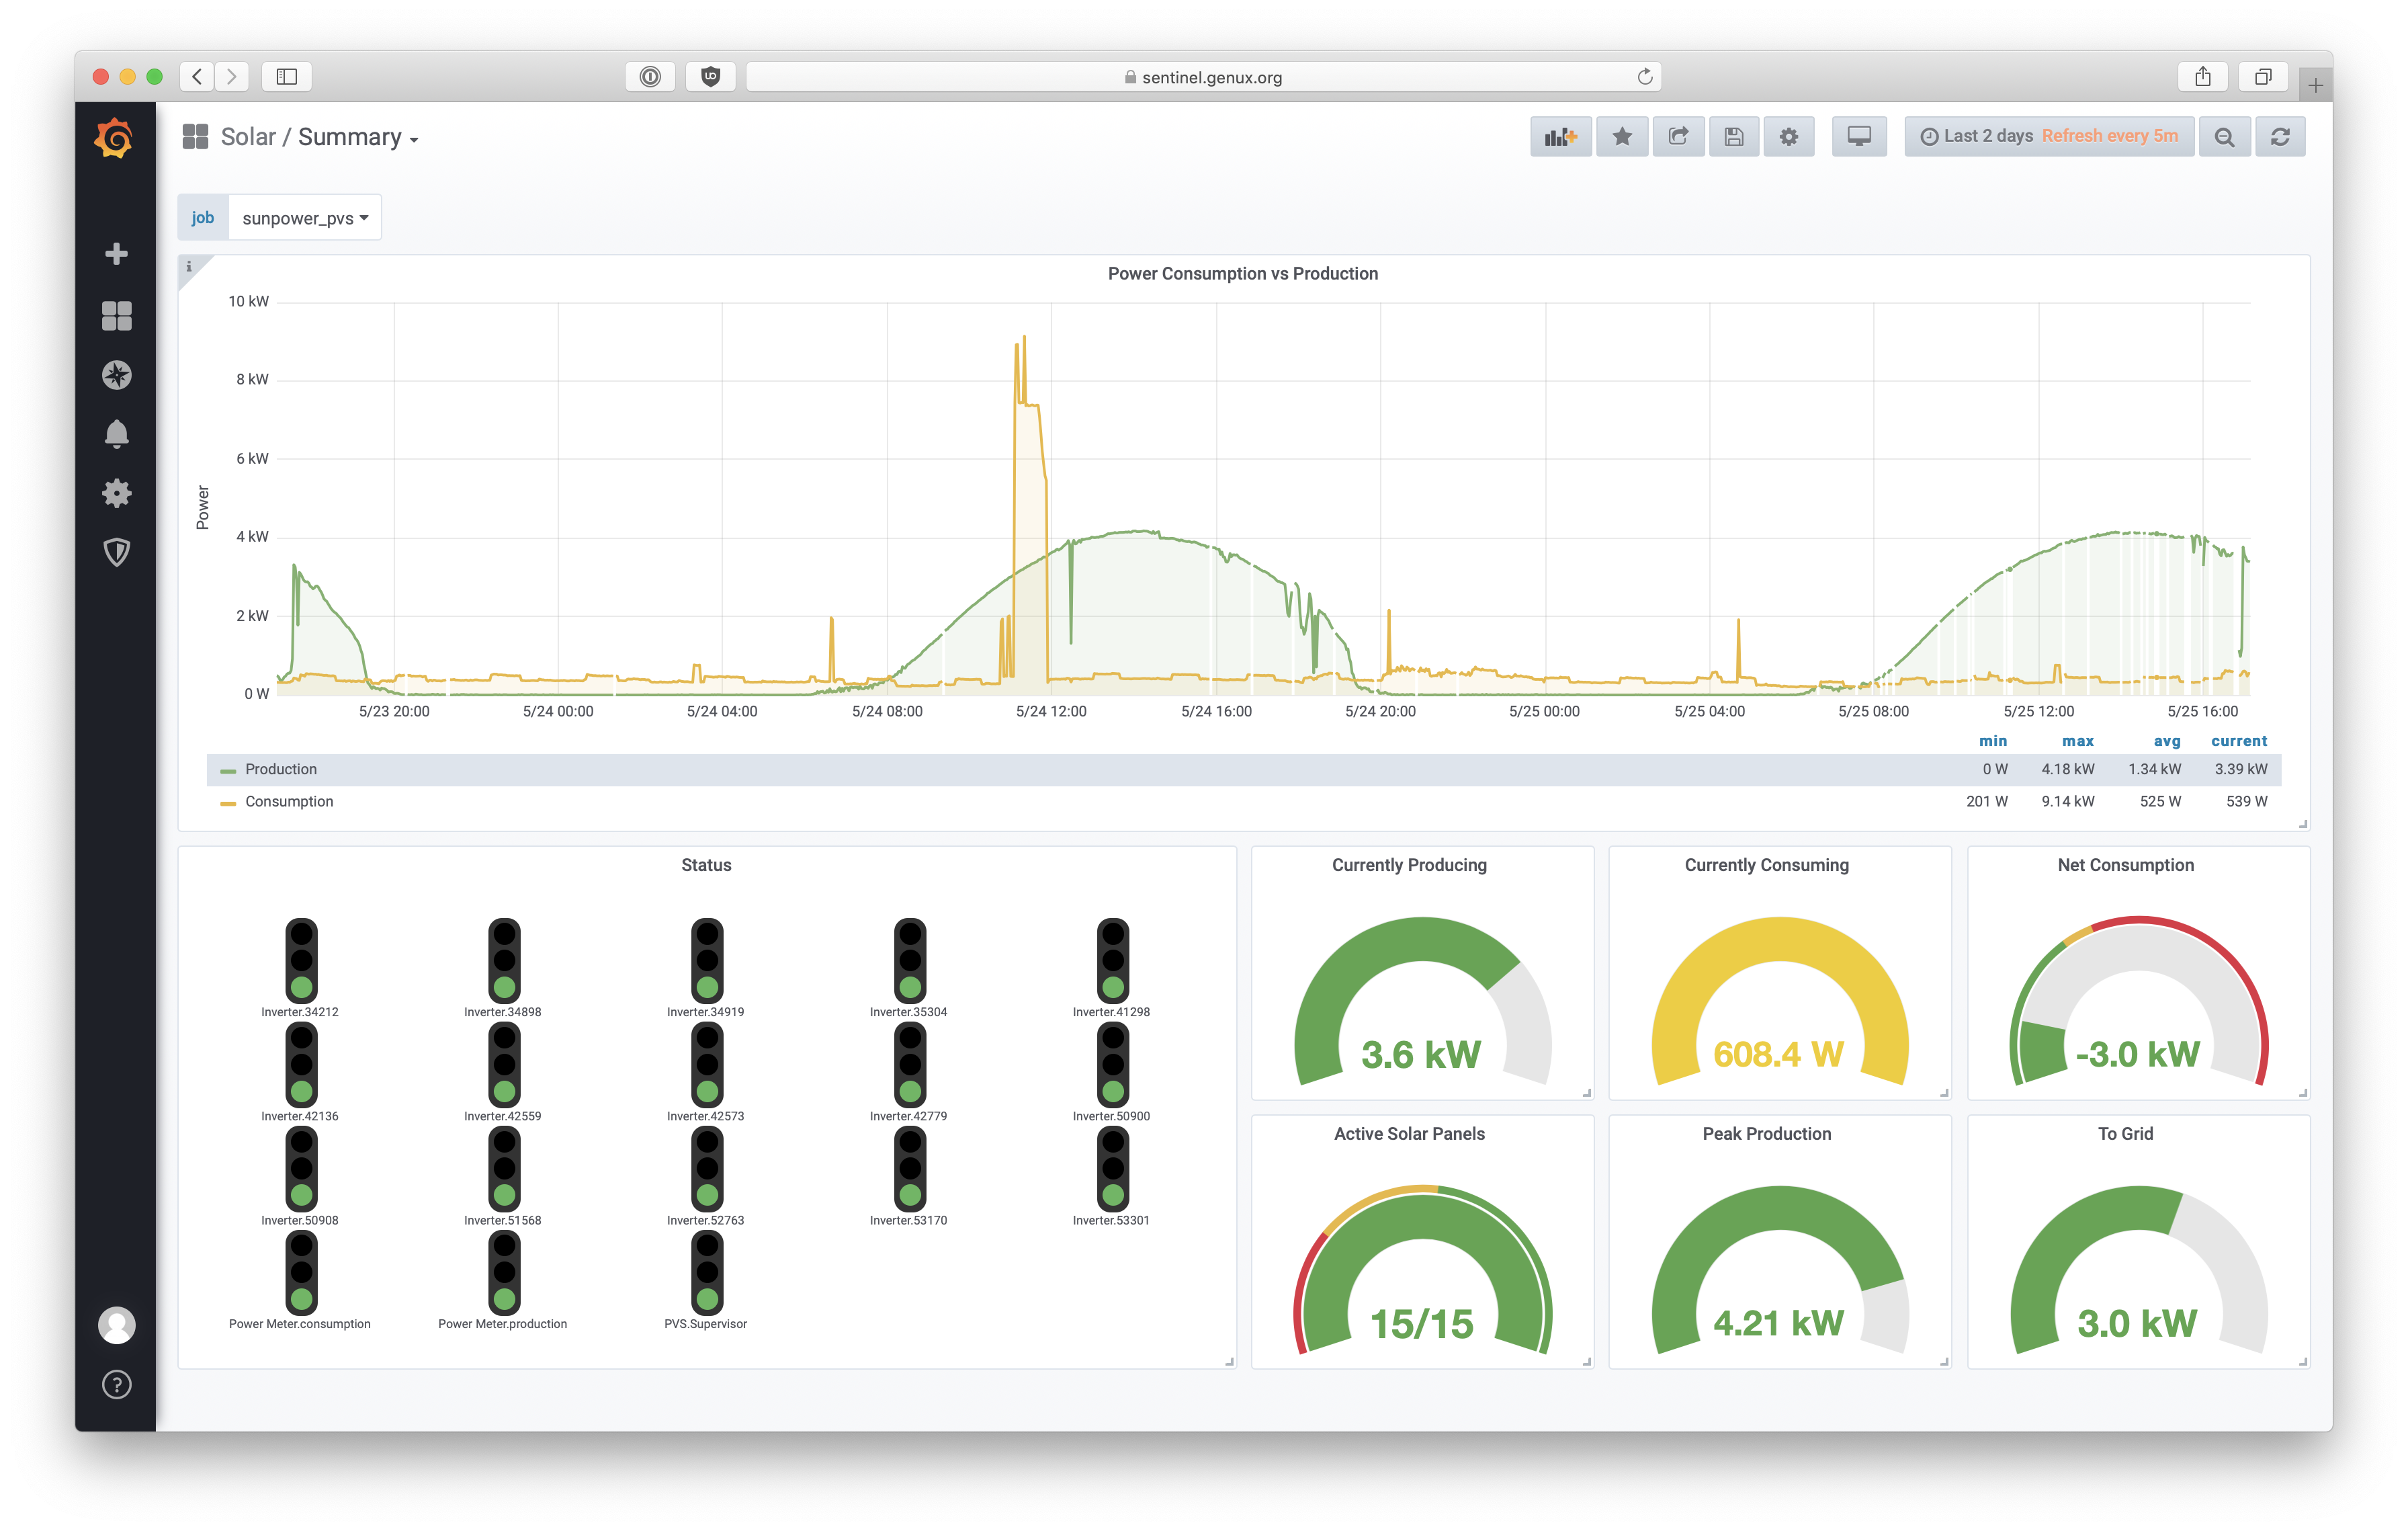Click the Share dashboard icon
This screenshot has height=1531, width=2408.
[x=1678, y=137]
